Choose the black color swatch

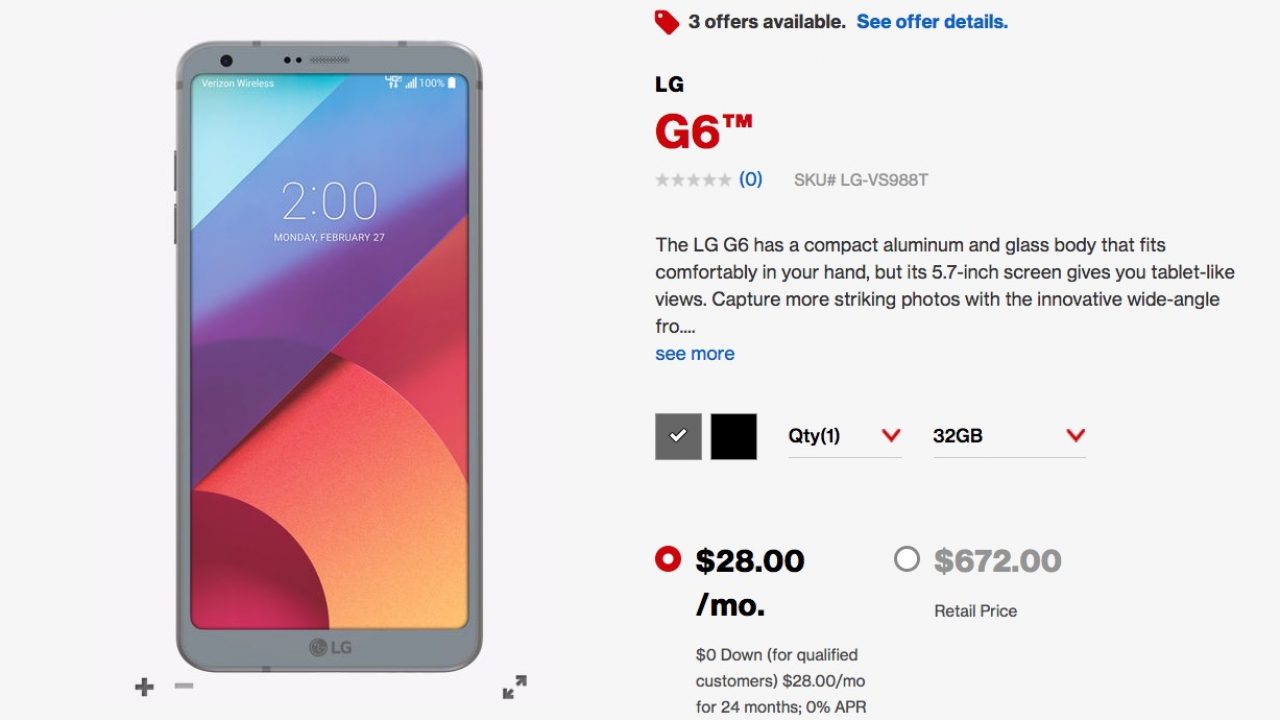(734, 436)
